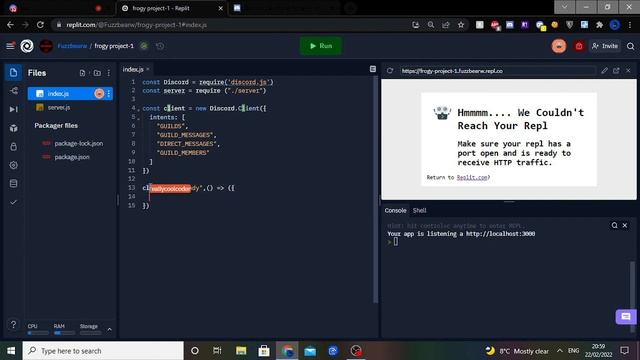Show hidden system tray icons chevron
Image resolution: width=640 pixels, height=360 pixels.
[x=559, y=351]
